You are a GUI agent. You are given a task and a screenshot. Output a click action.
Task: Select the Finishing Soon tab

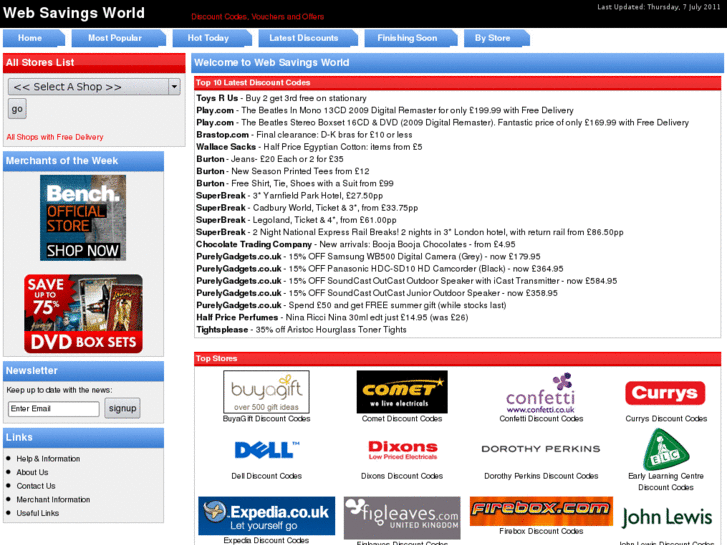410,38
